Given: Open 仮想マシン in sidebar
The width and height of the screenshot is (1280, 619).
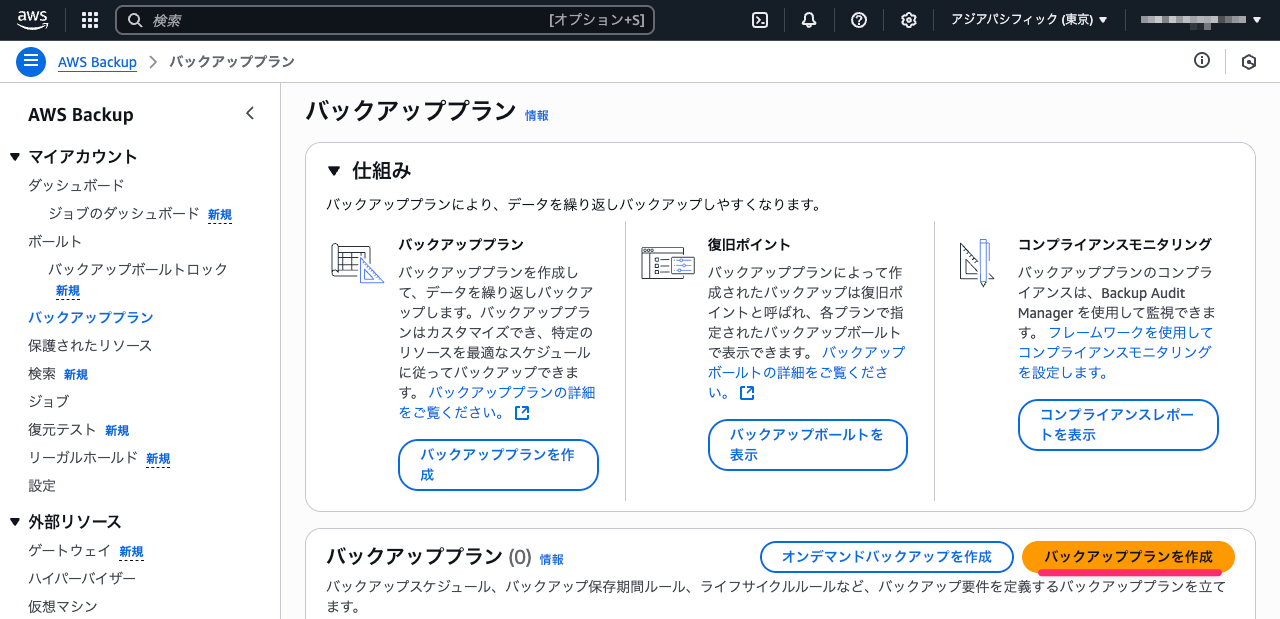Looking at the screenshot, I should [63, 606].
